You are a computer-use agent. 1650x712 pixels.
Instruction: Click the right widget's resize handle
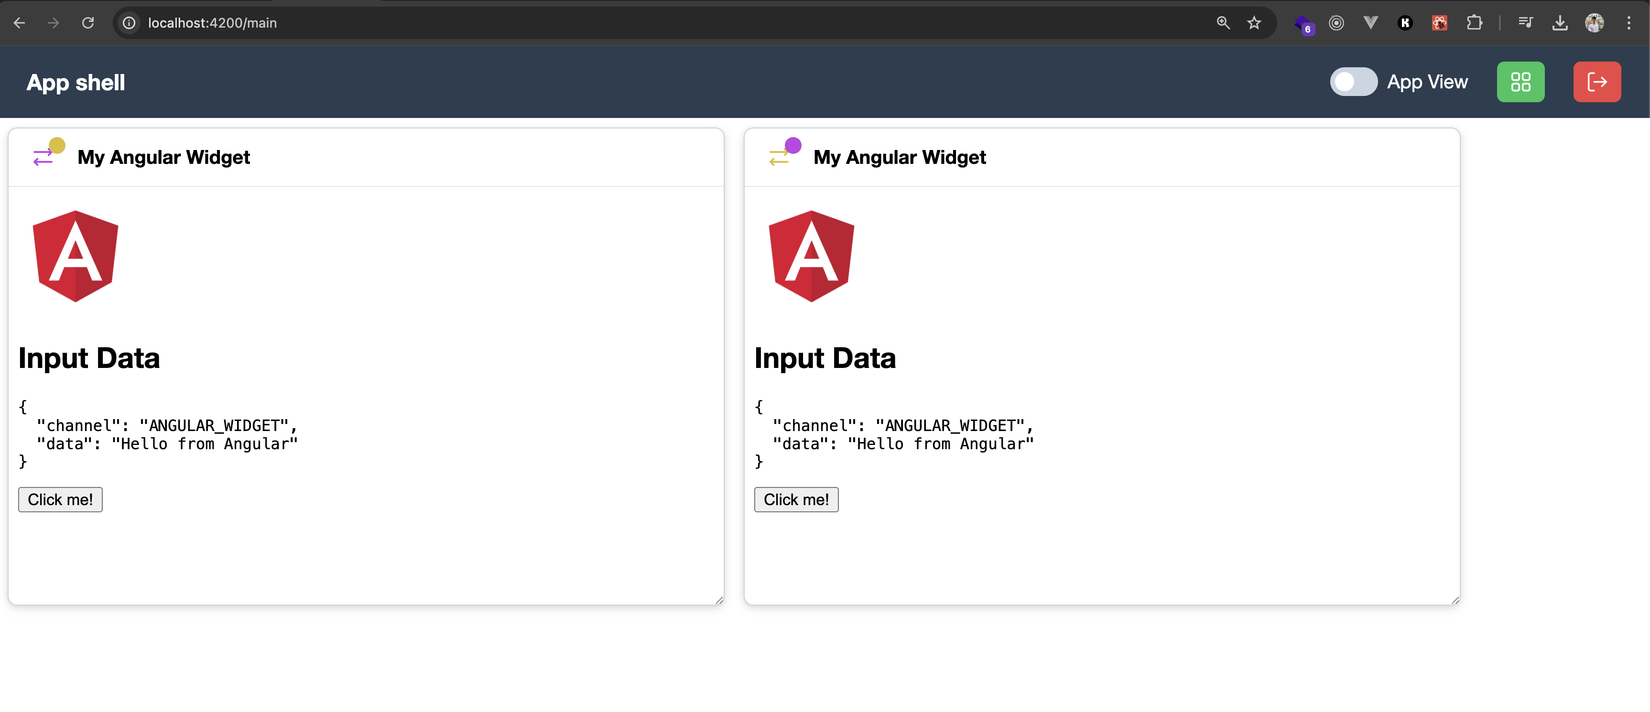(x=1455, y=600)
